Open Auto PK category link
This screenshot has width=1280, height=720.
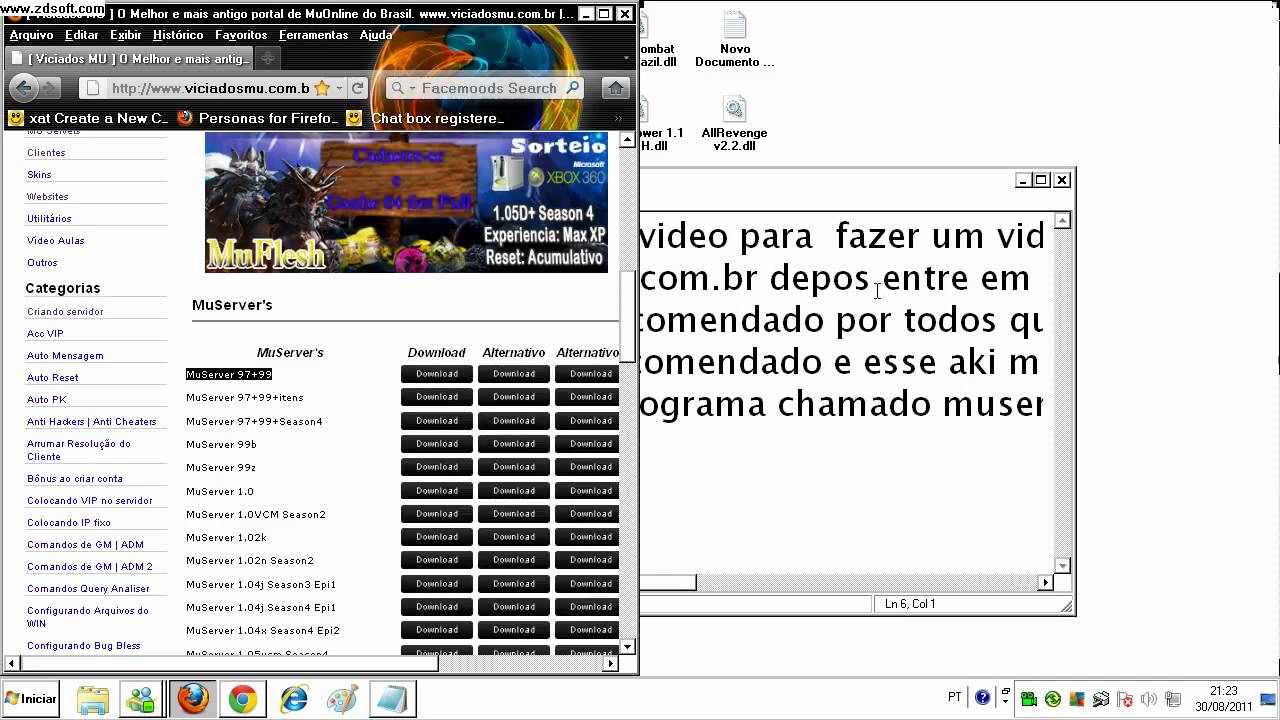(47, 400)
